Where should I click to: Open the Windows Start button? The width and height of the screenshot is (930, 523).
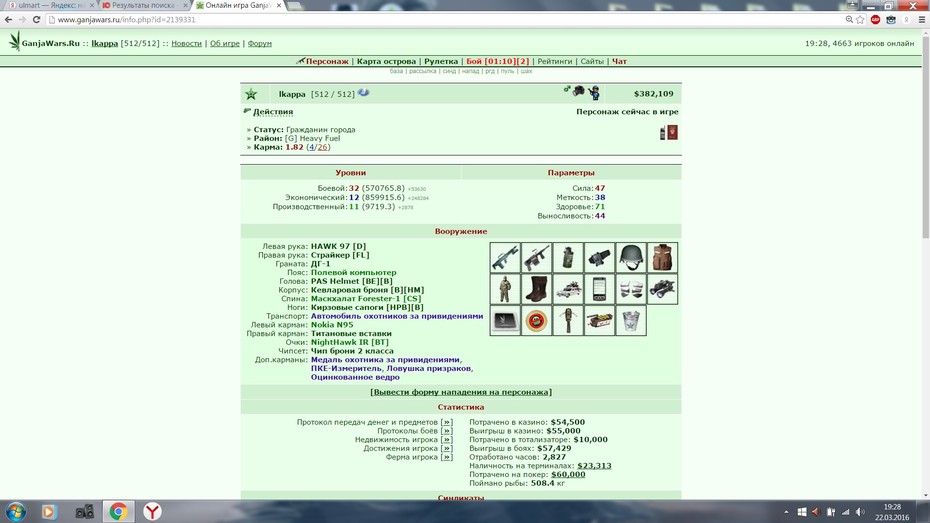click(x=15, y=511)
